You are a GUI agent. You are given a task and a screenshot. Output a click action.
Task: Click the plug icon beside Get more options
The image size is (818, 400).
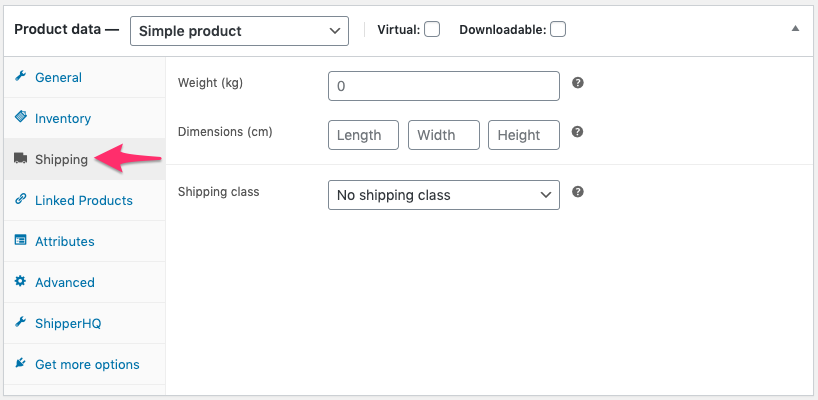pos(20,364)
